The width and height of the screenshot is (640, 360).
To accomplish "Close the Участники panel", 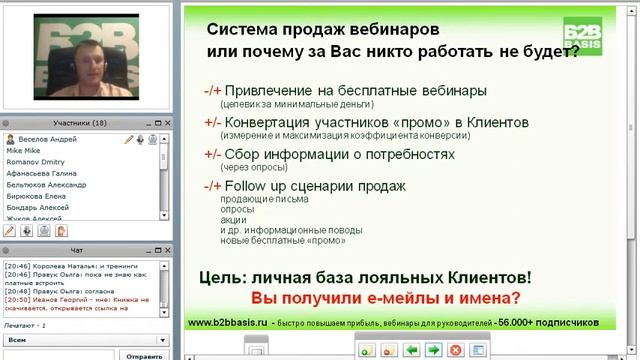I will [x=167, y=123].
